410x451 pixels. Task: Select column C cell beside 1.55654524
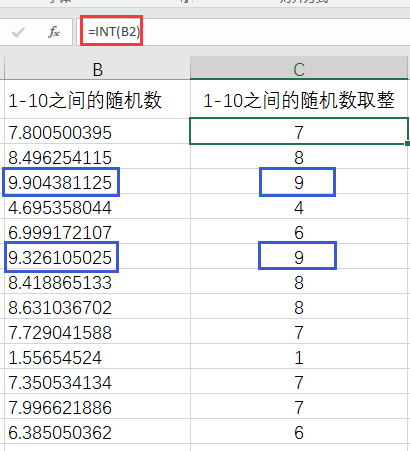299,357
